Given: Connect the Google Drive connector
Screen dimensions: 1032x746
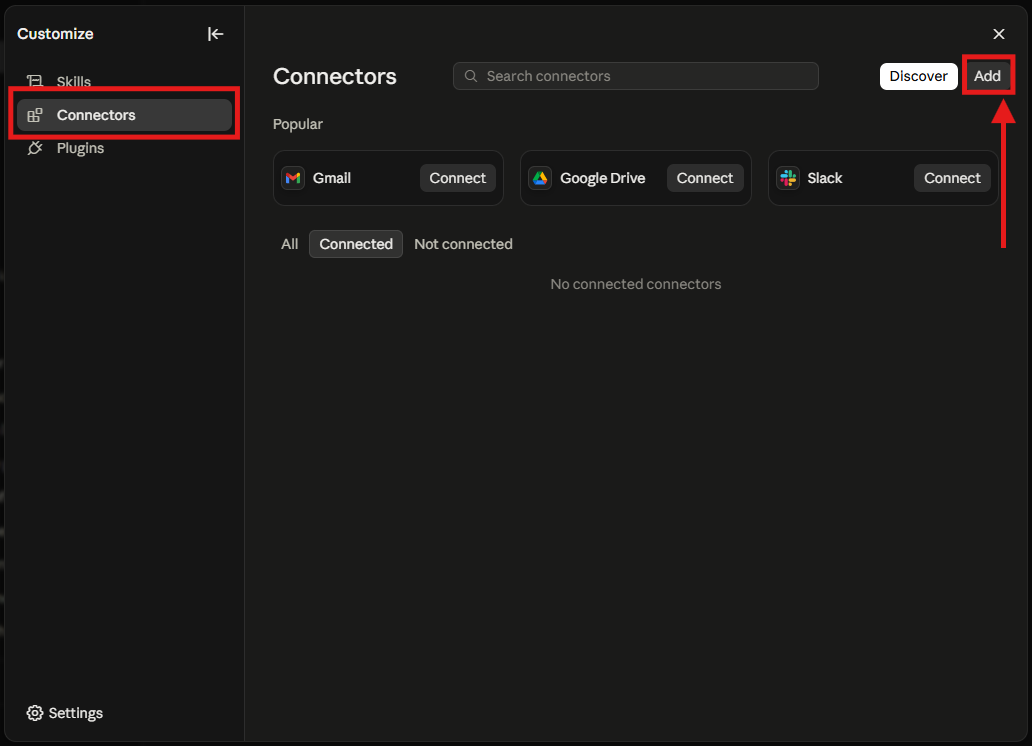Looking at the screenshot, I should [x=705, y=178].
